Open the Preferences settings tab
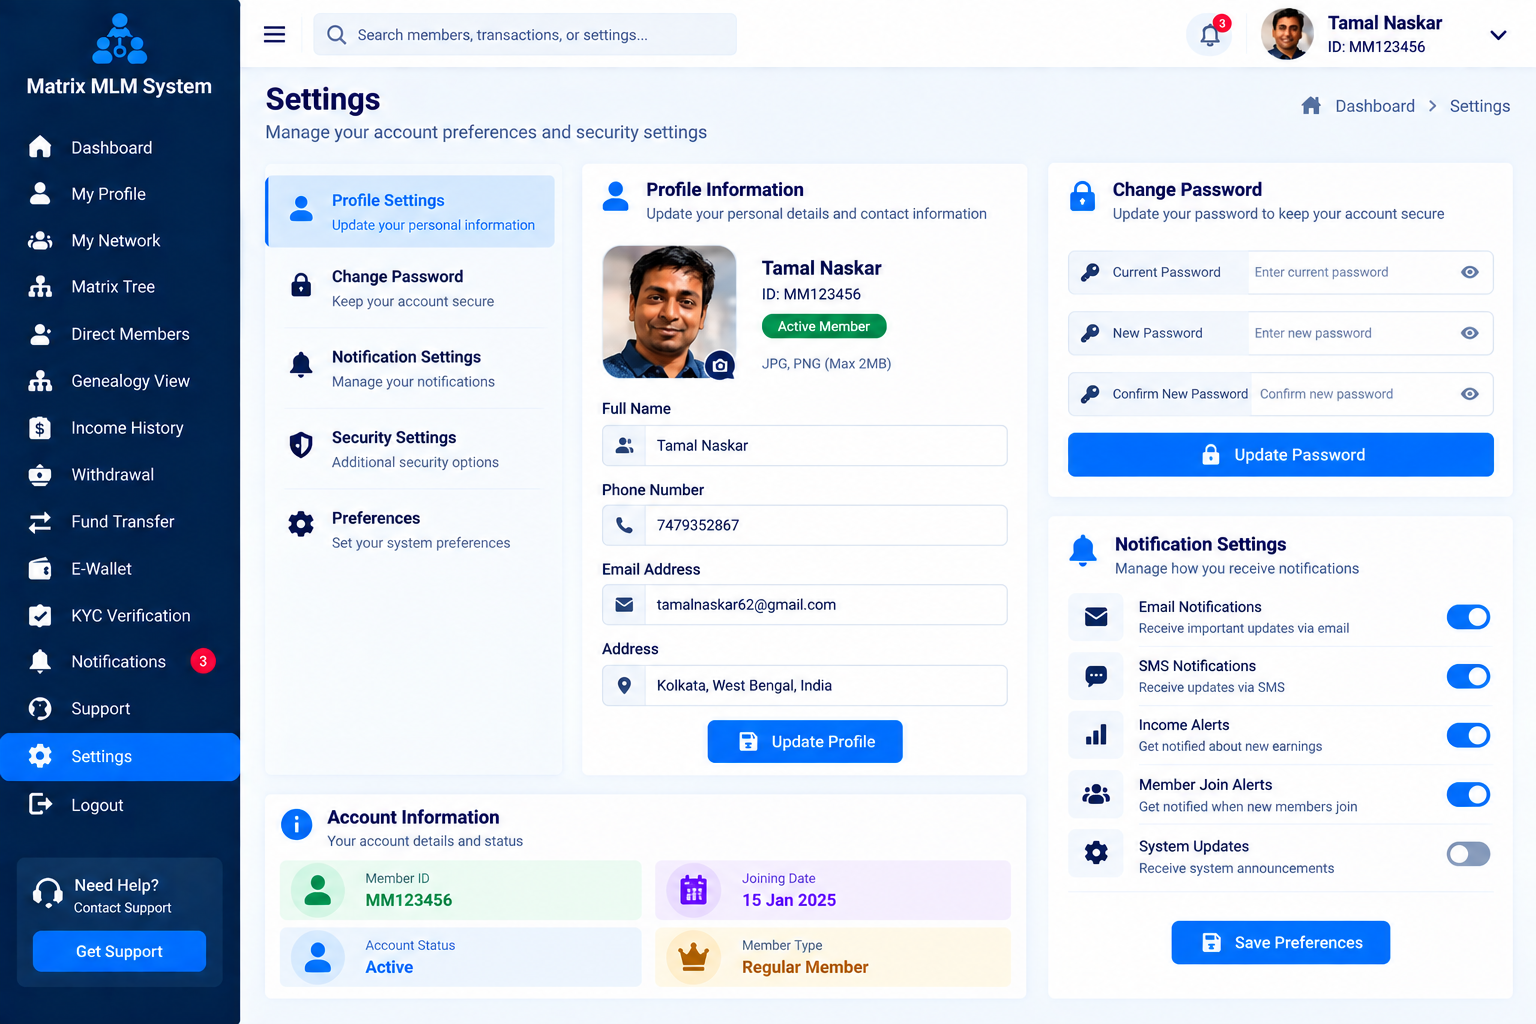The image size is (1536, 1024). click(410, 530)
